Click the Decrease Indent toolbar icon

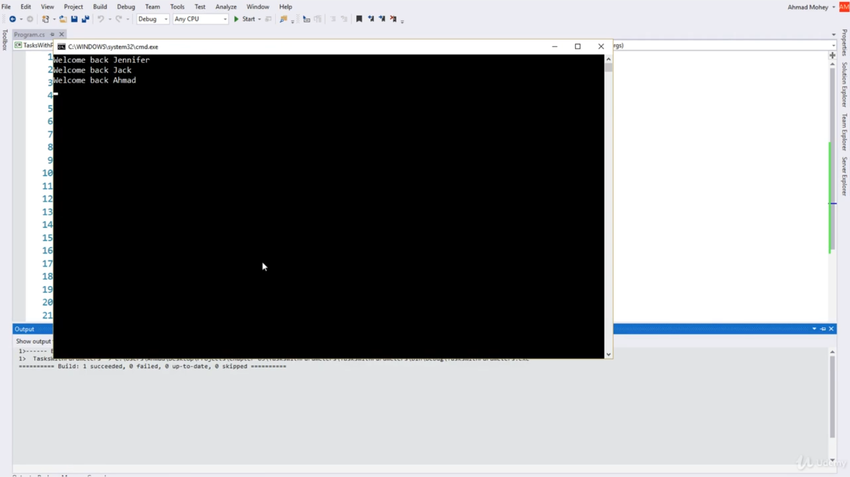[x=333, y=19]
